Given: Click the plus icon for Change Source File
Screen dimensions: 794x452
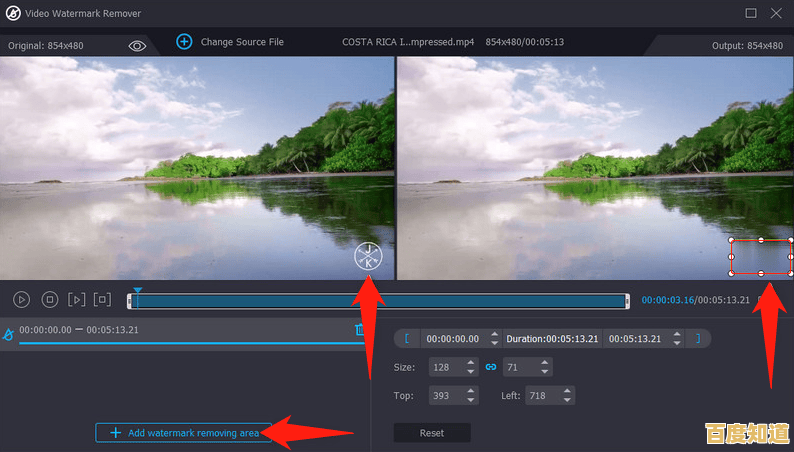Looking at the screenshot, I should pos(184,42).
